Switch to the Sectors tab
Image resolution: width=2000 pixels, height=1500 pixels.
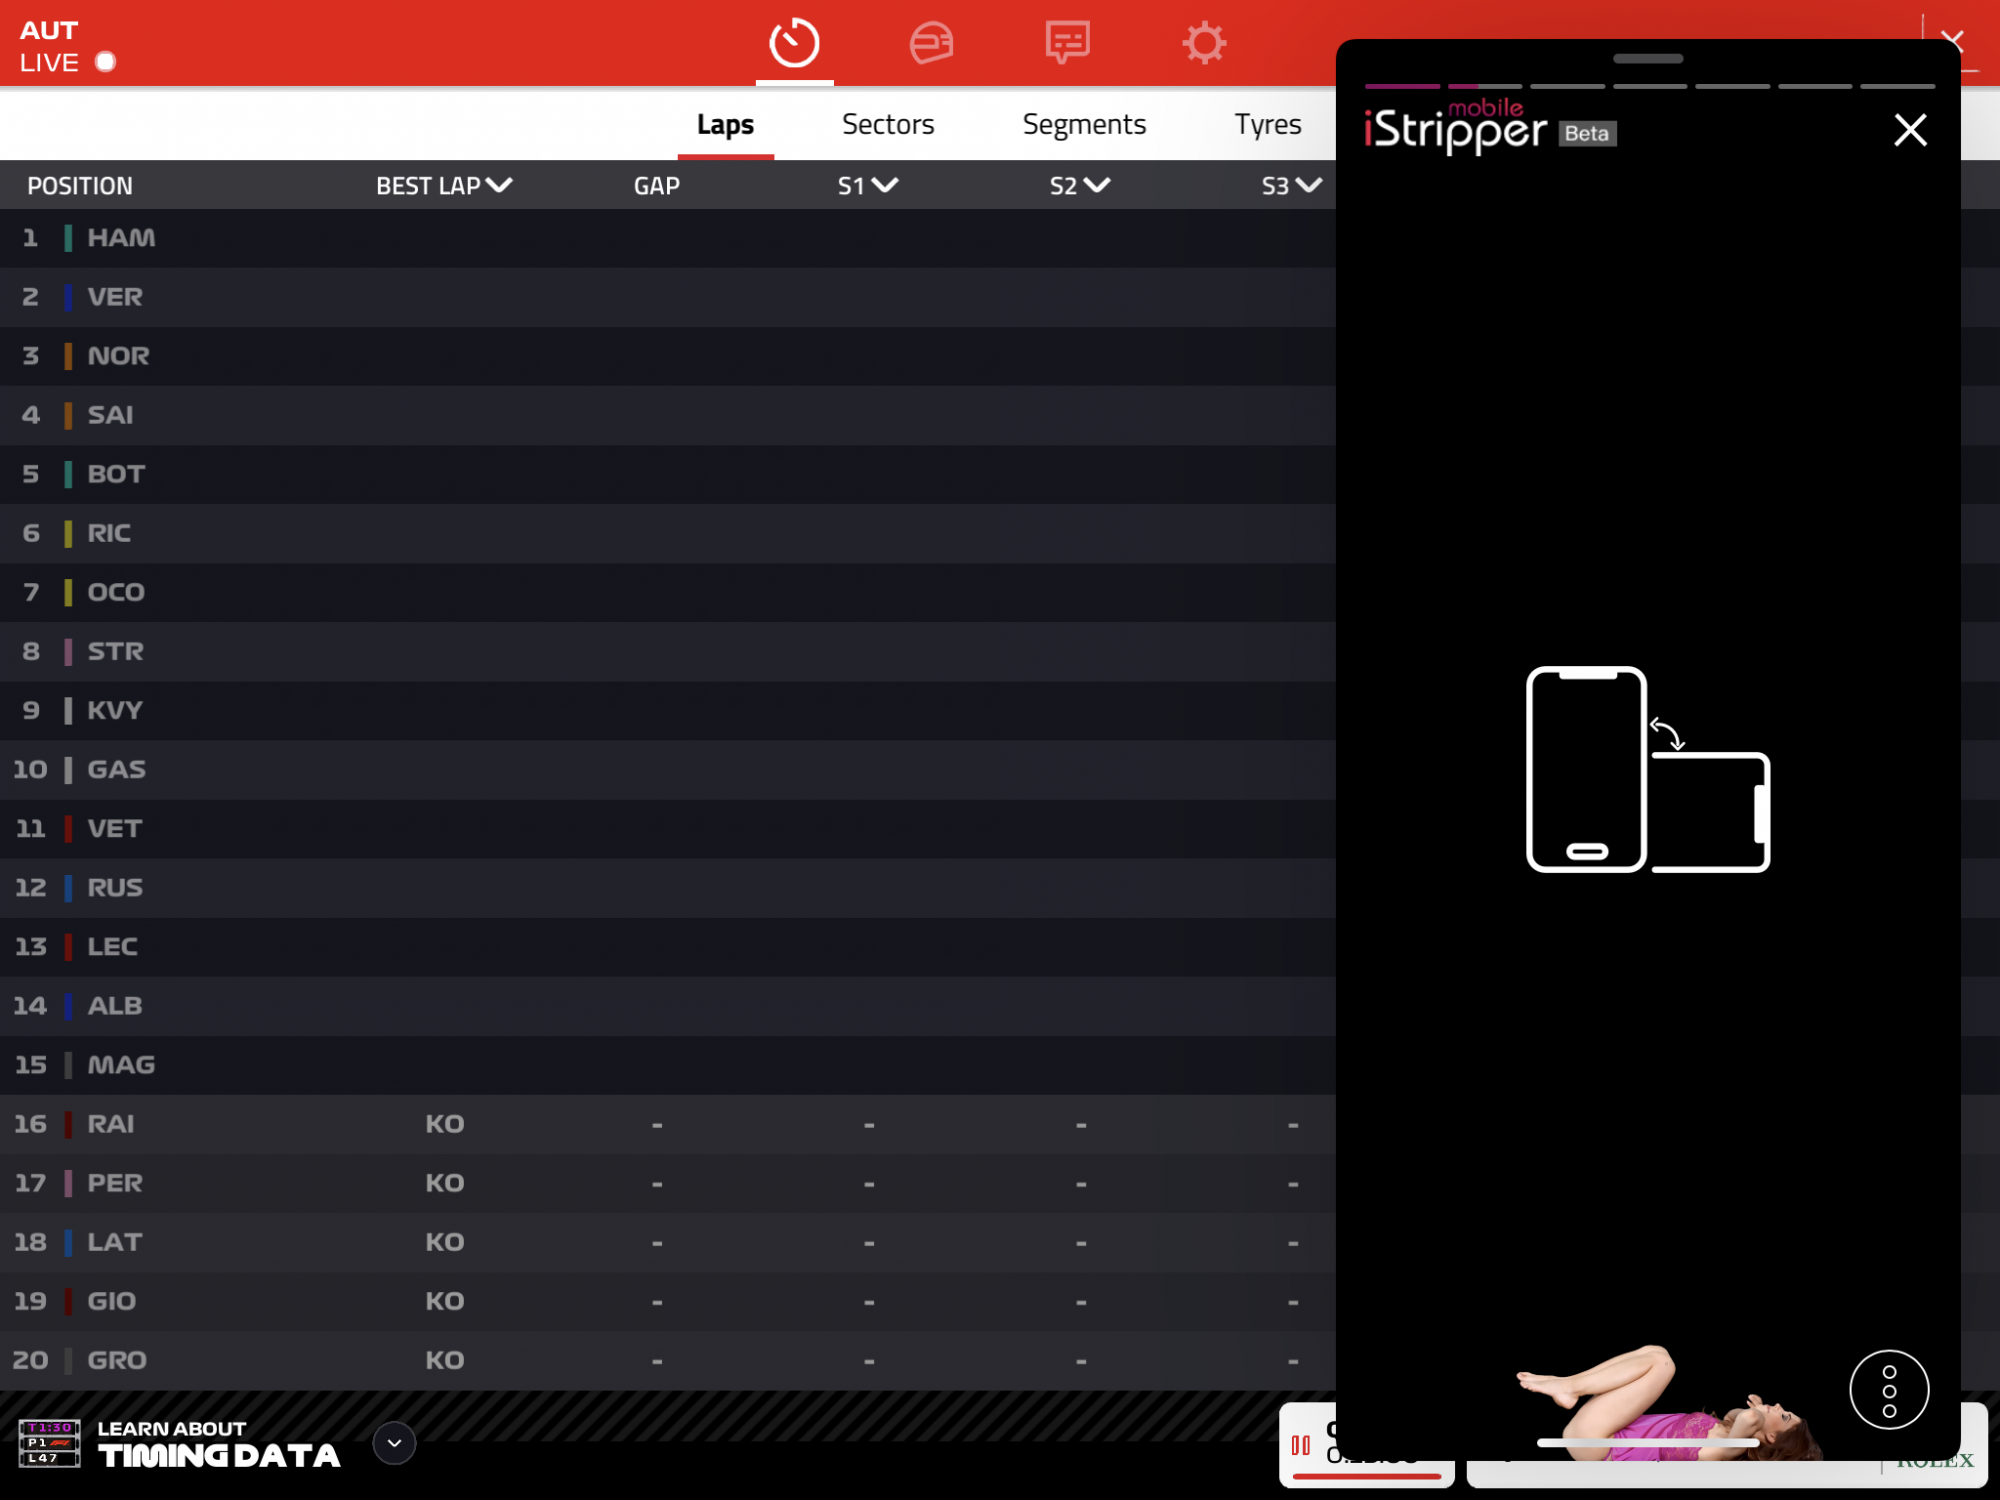click(x=888, y=124)
